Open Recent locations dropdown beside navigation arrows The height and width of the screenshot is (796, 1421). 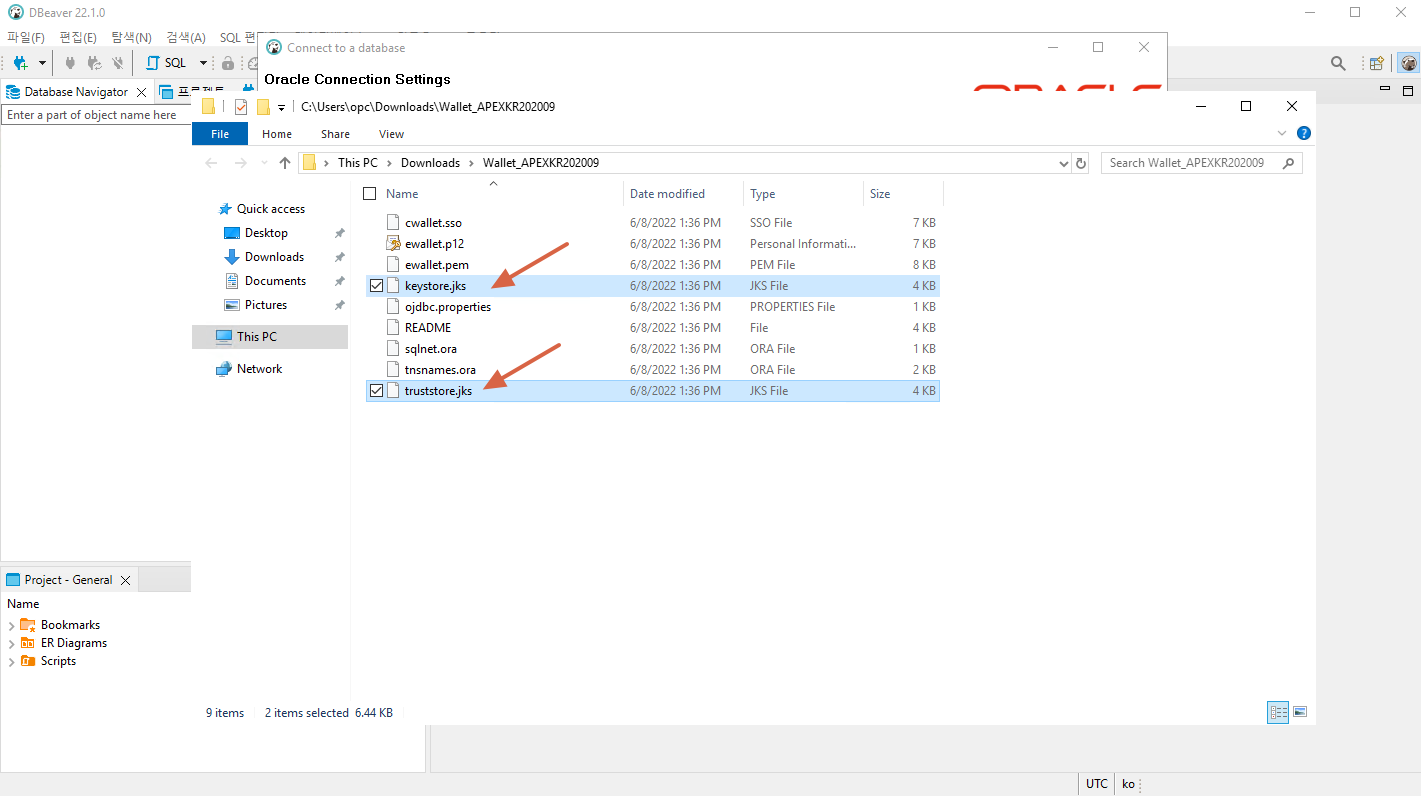tap(262, 163)
